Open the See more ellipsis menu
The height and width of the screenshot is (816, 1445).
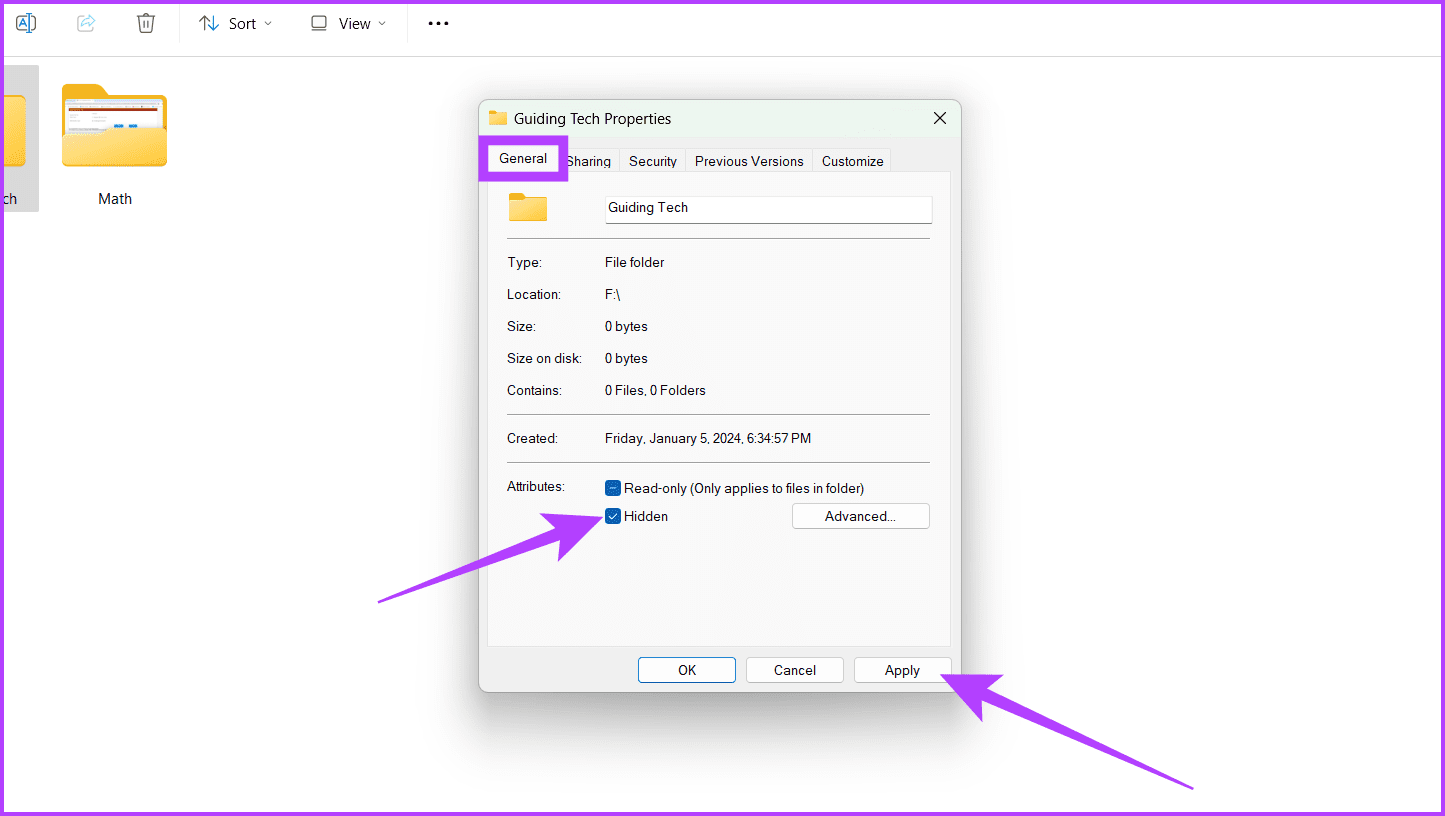[x=438, y=23]
